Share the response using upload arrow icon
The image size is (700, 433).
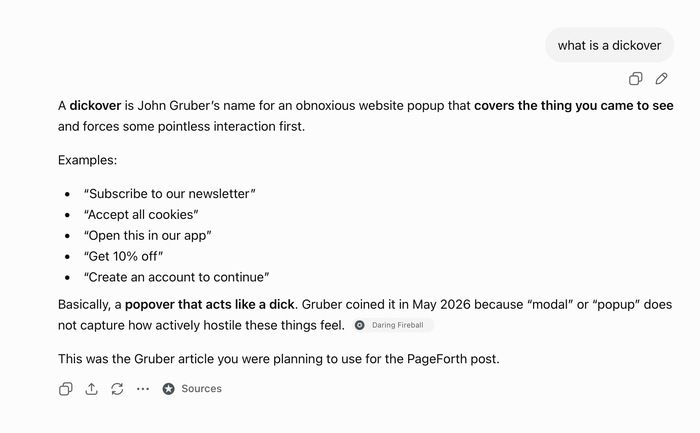click(x=92, y=389)
